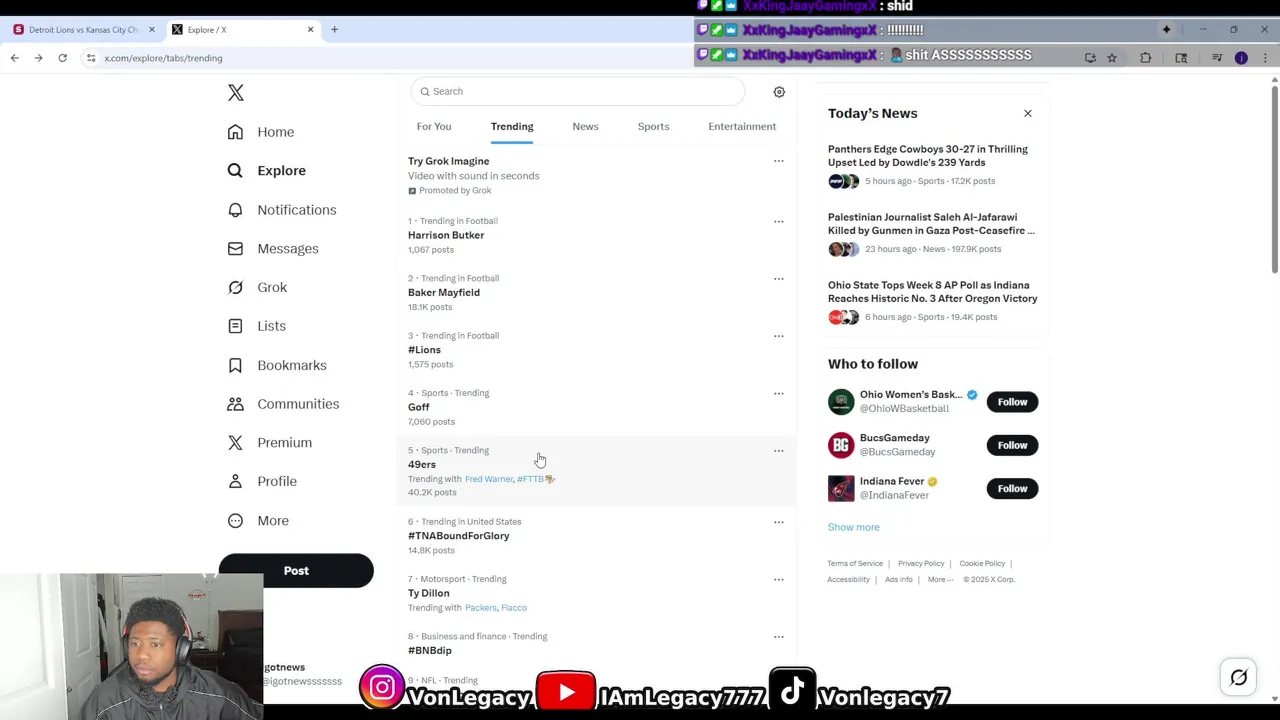Follow Indiana Fever
The height and width of the screenshot is (720, 1280).
1012,489
